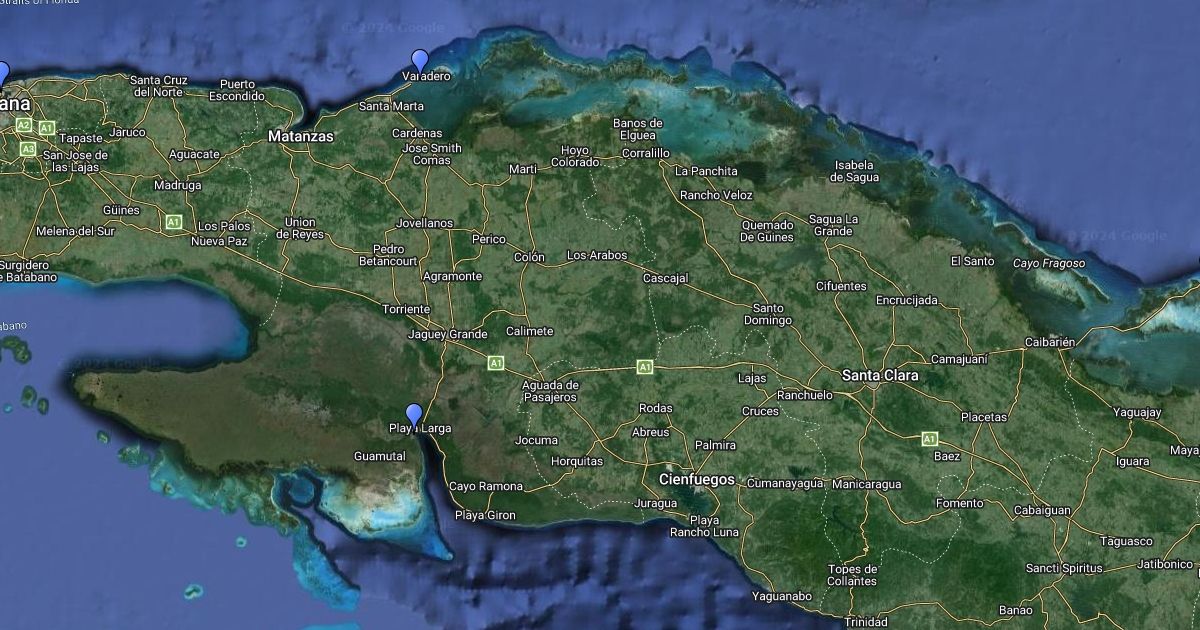Click the Isabela de Sagua label
This screenshot has width=1200, height=630.
point(854,171)
